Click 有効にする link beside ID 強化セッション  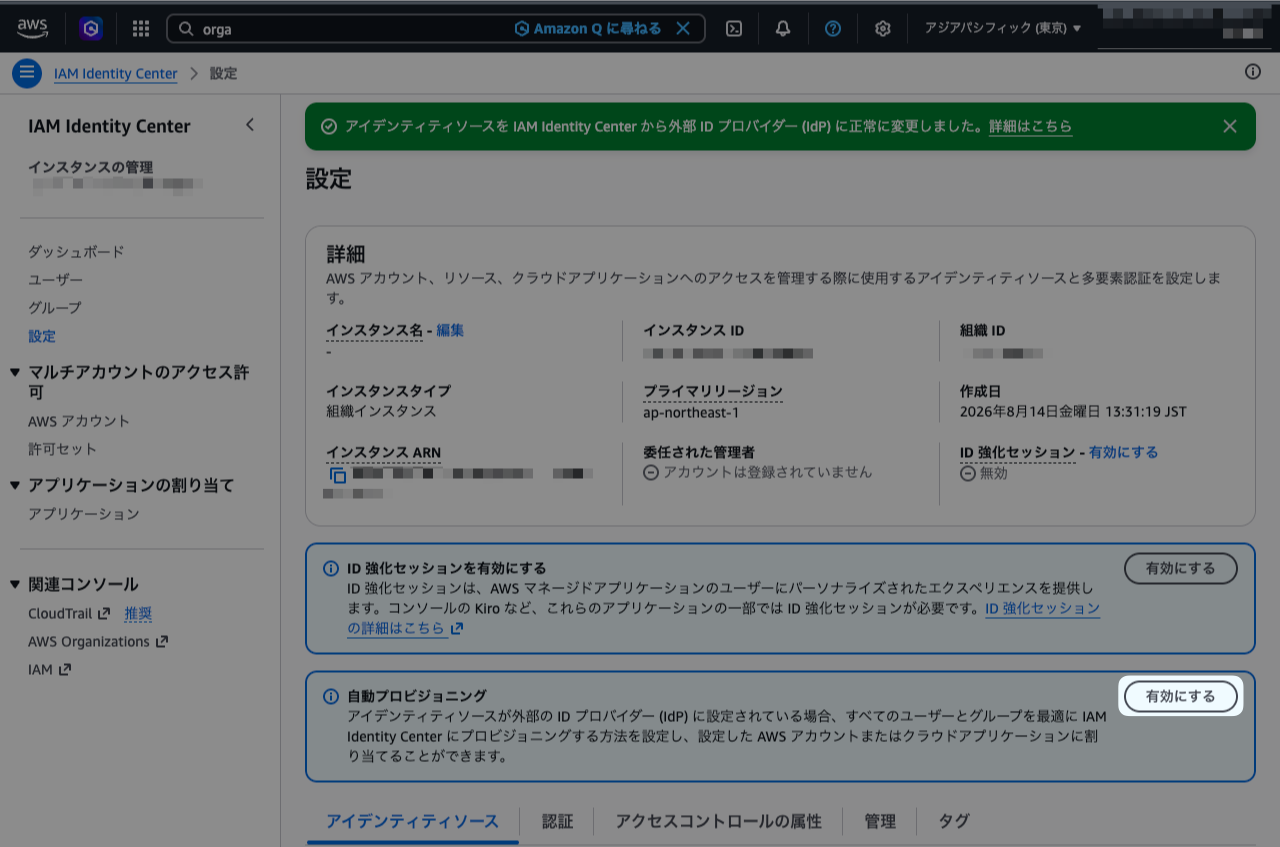[x=1123, y=452]
